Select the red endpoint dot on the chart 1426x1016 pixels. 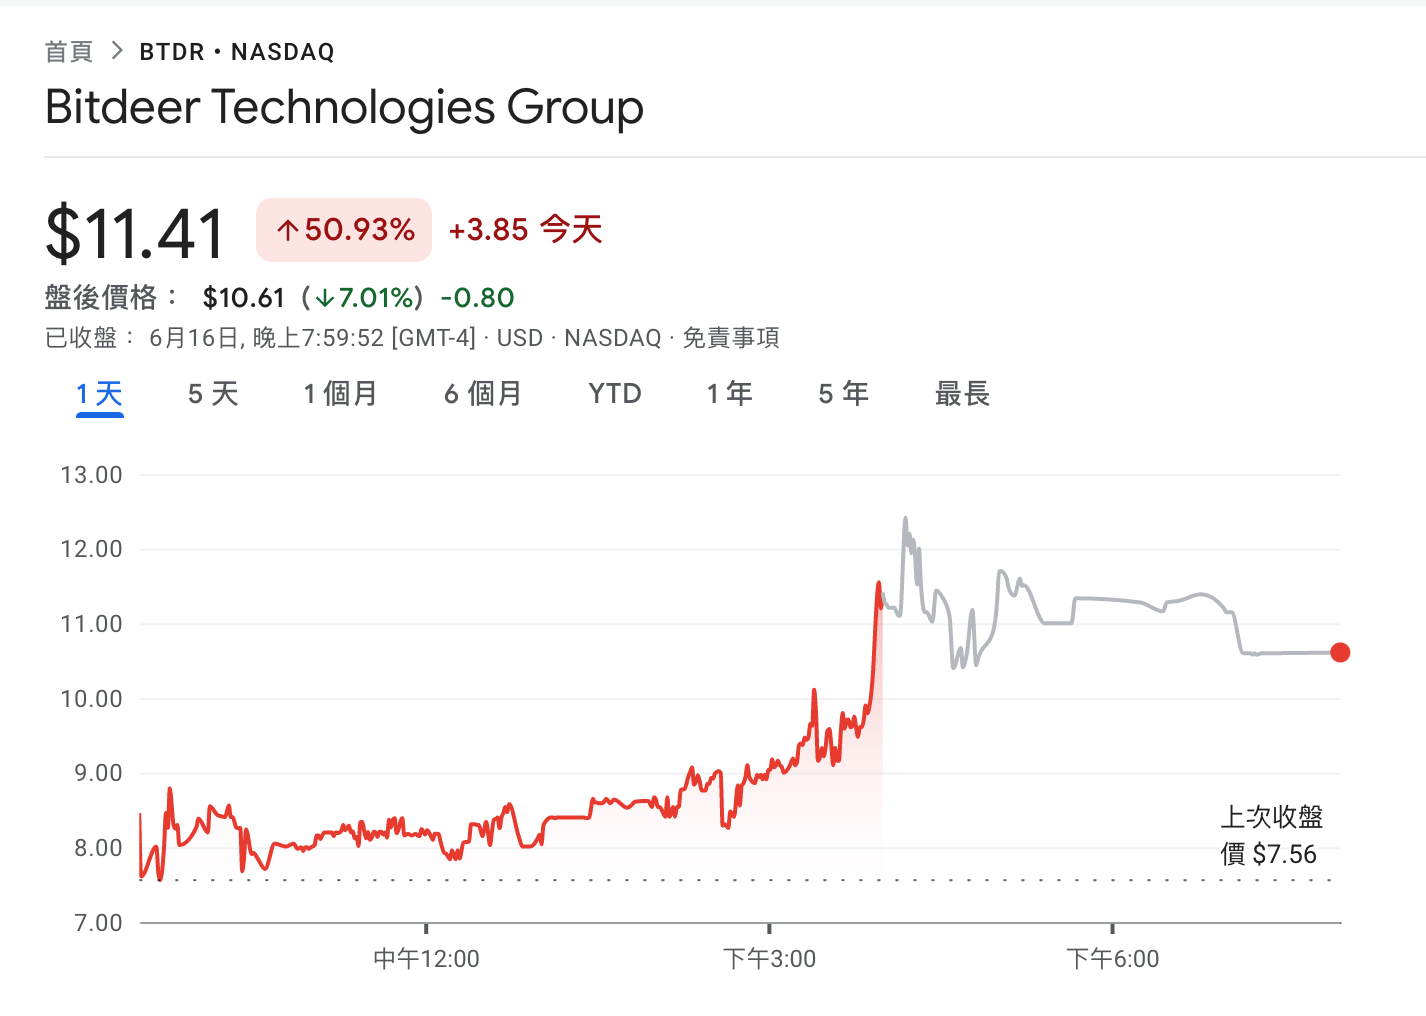click(x=1340, y=652)
